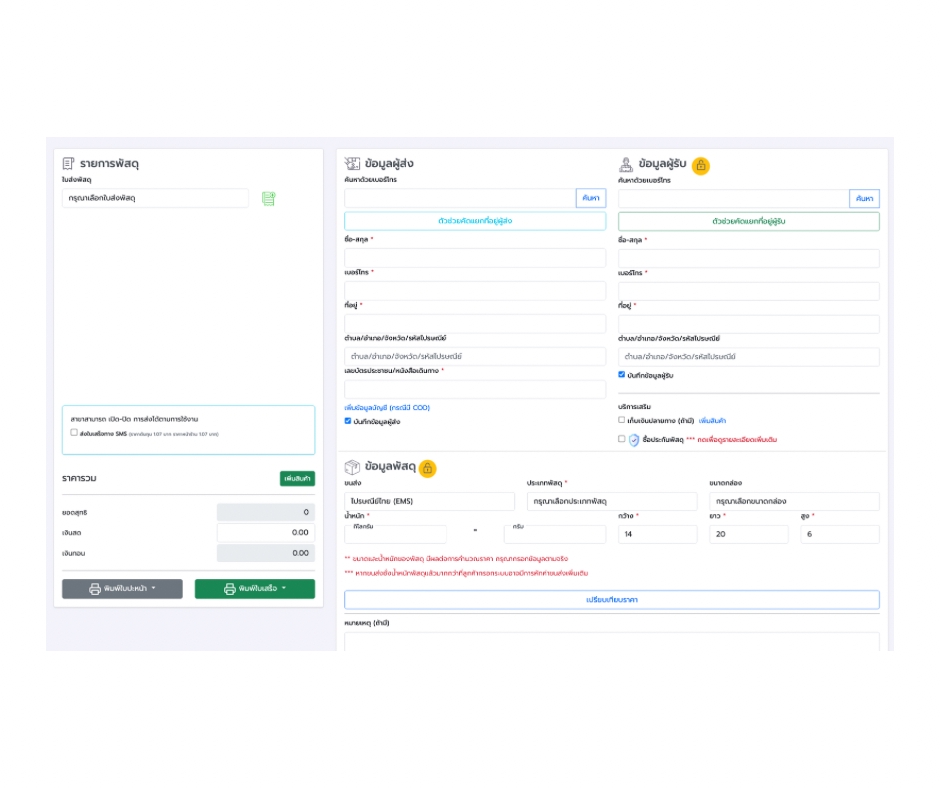Click the shield icon beside ซื้อประกันพัสดุ
Screen dimensions: 940x788
(634, 440)
